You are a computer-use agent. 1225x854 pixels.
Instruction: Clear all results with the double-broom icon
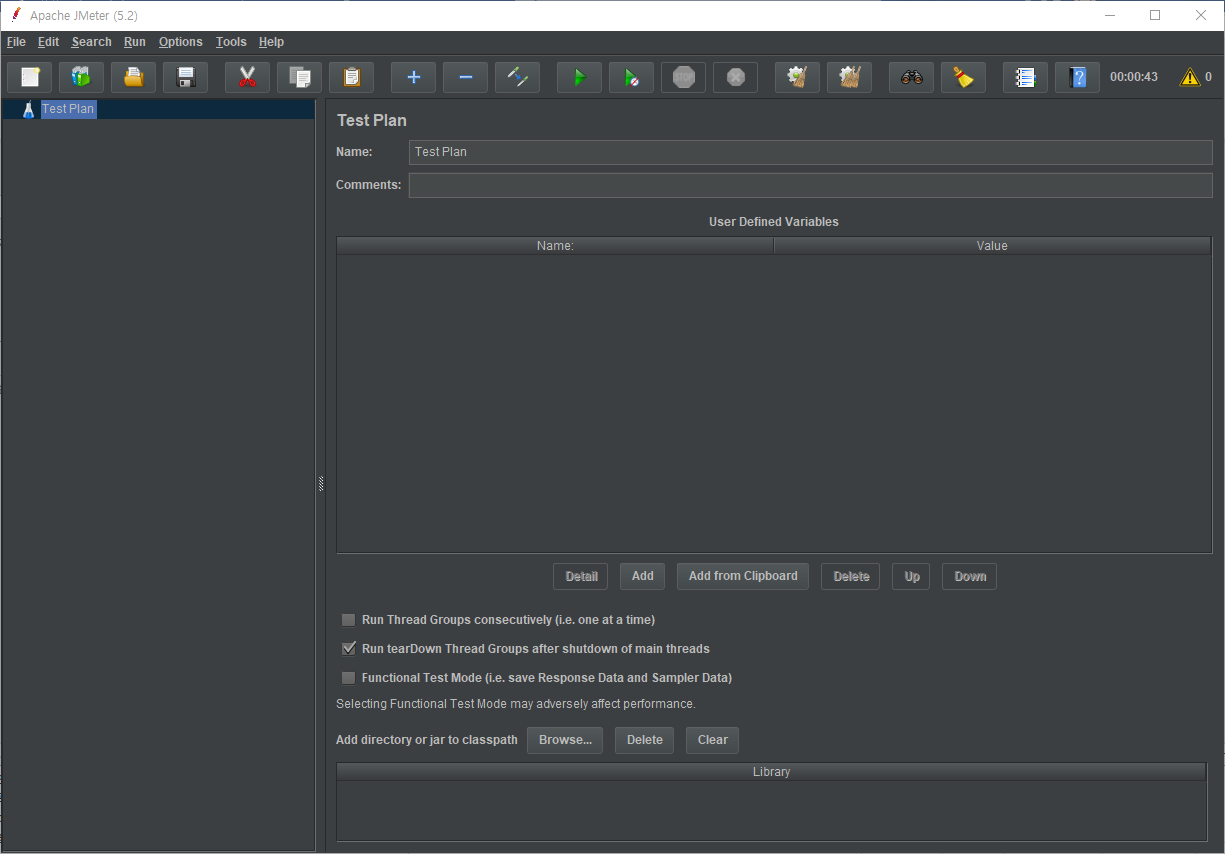coord(850,77)
